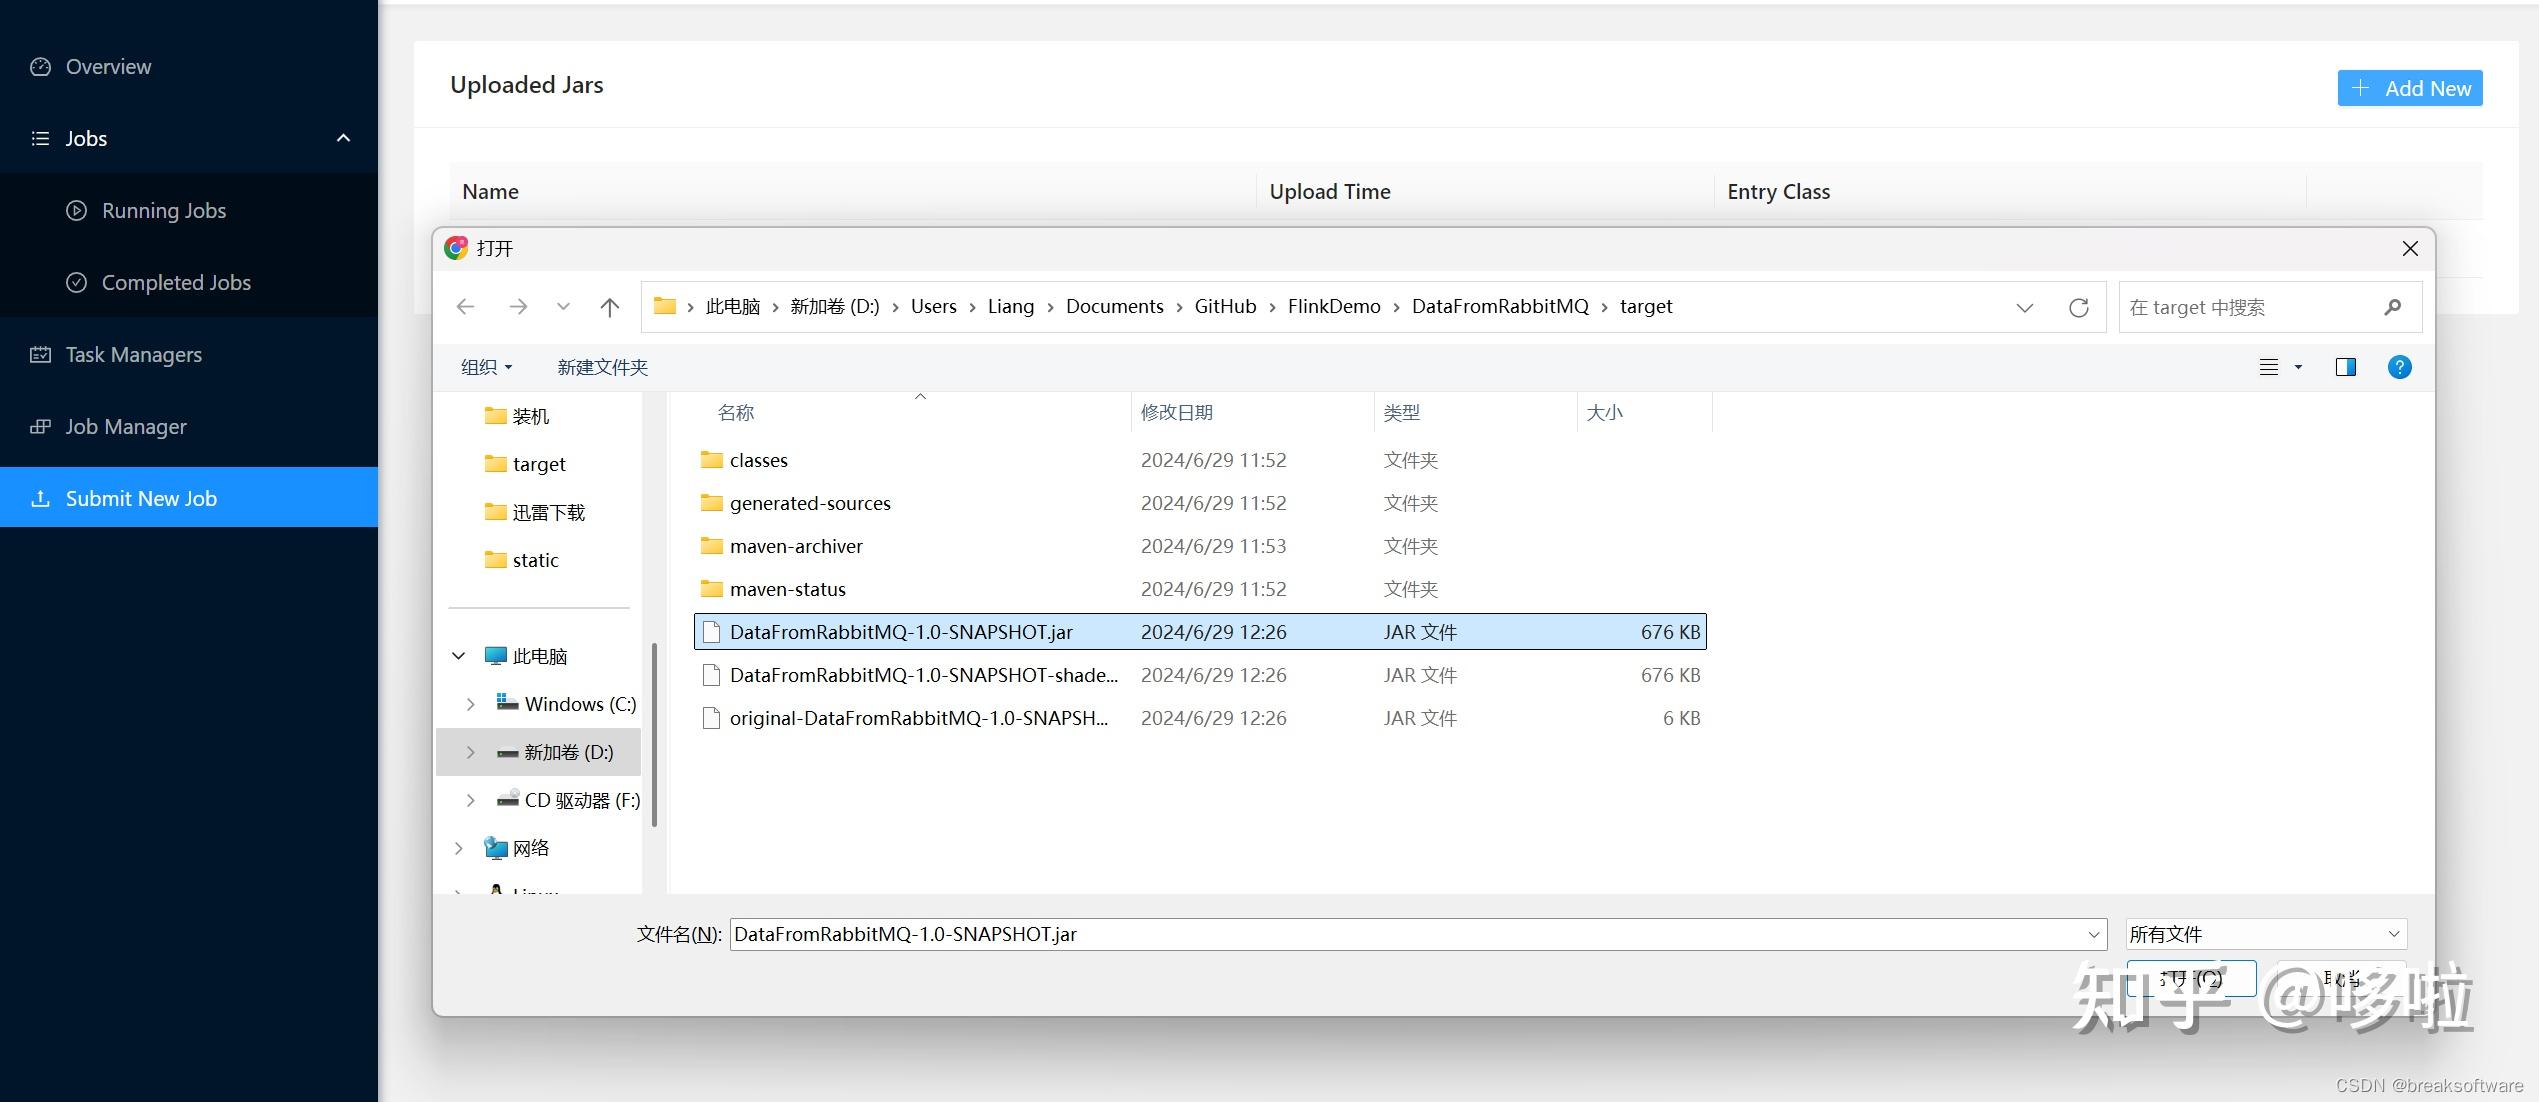This screenshot has height=1102, width=2539.
Task: Click the search magnifier in the dialog
Action: (x=2393, y=307)
